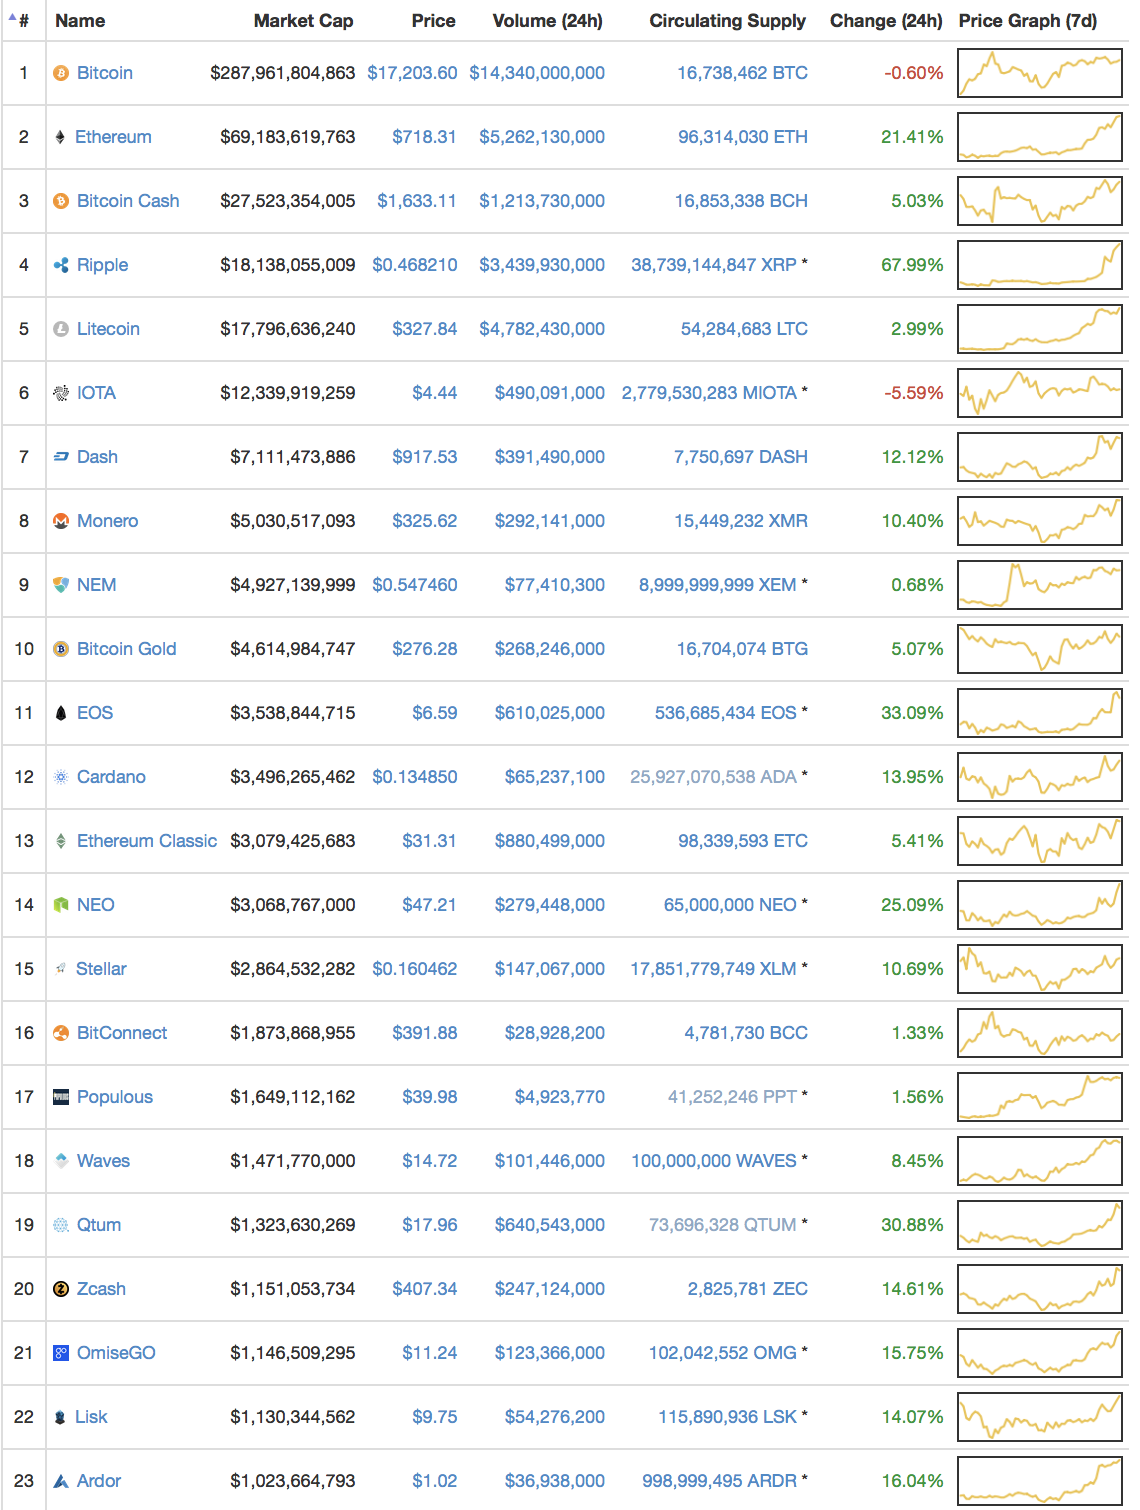Image resolution: width=1140 pixels, height=1510 pixels.
Task: Click the Ardor logo icon
Action: tap(61, 1481)
